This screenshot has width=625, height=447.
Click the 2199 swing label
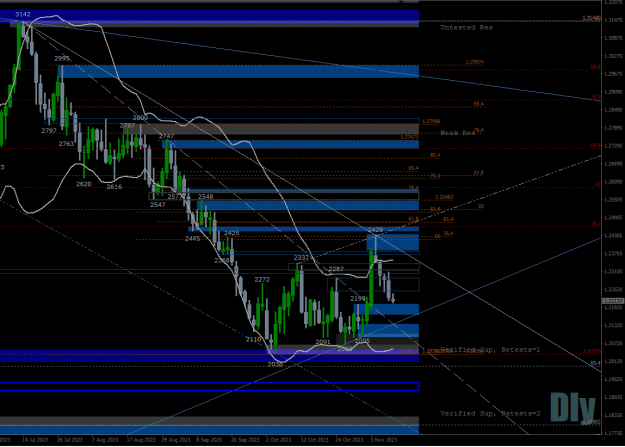point(358,298)
